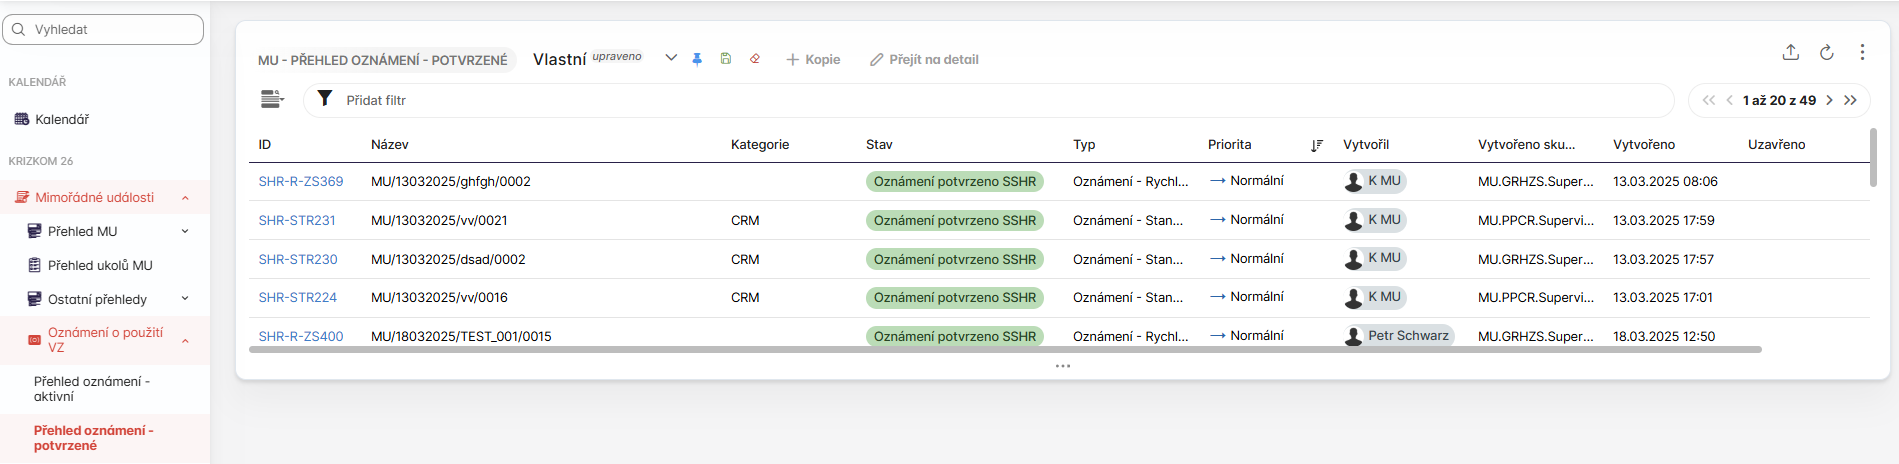Screen dimensions: 1899x464
Task: Expand the Ostatní přehledy submenu
Action: click(185, 299)
